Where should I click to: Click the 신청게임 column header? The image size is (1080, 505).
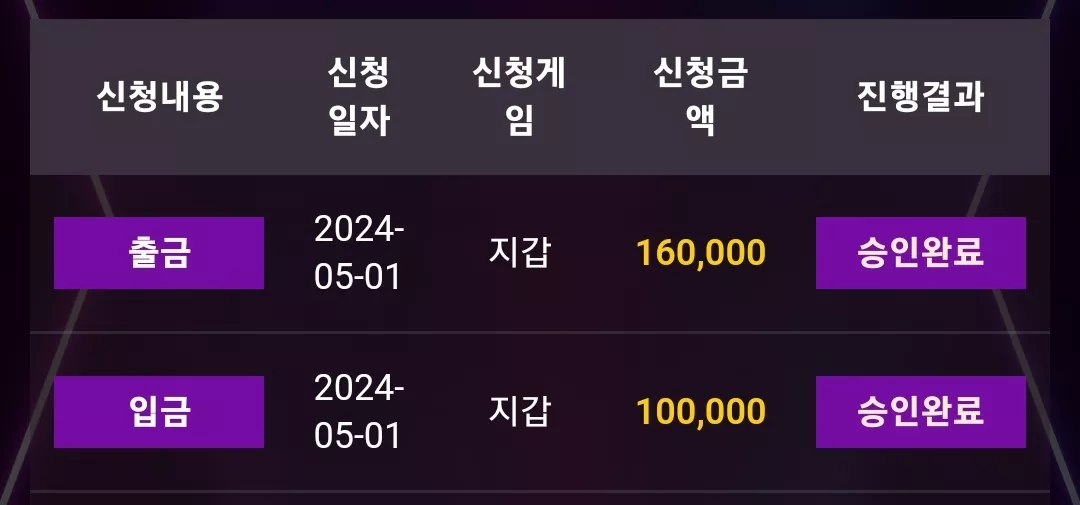(519, 96)
